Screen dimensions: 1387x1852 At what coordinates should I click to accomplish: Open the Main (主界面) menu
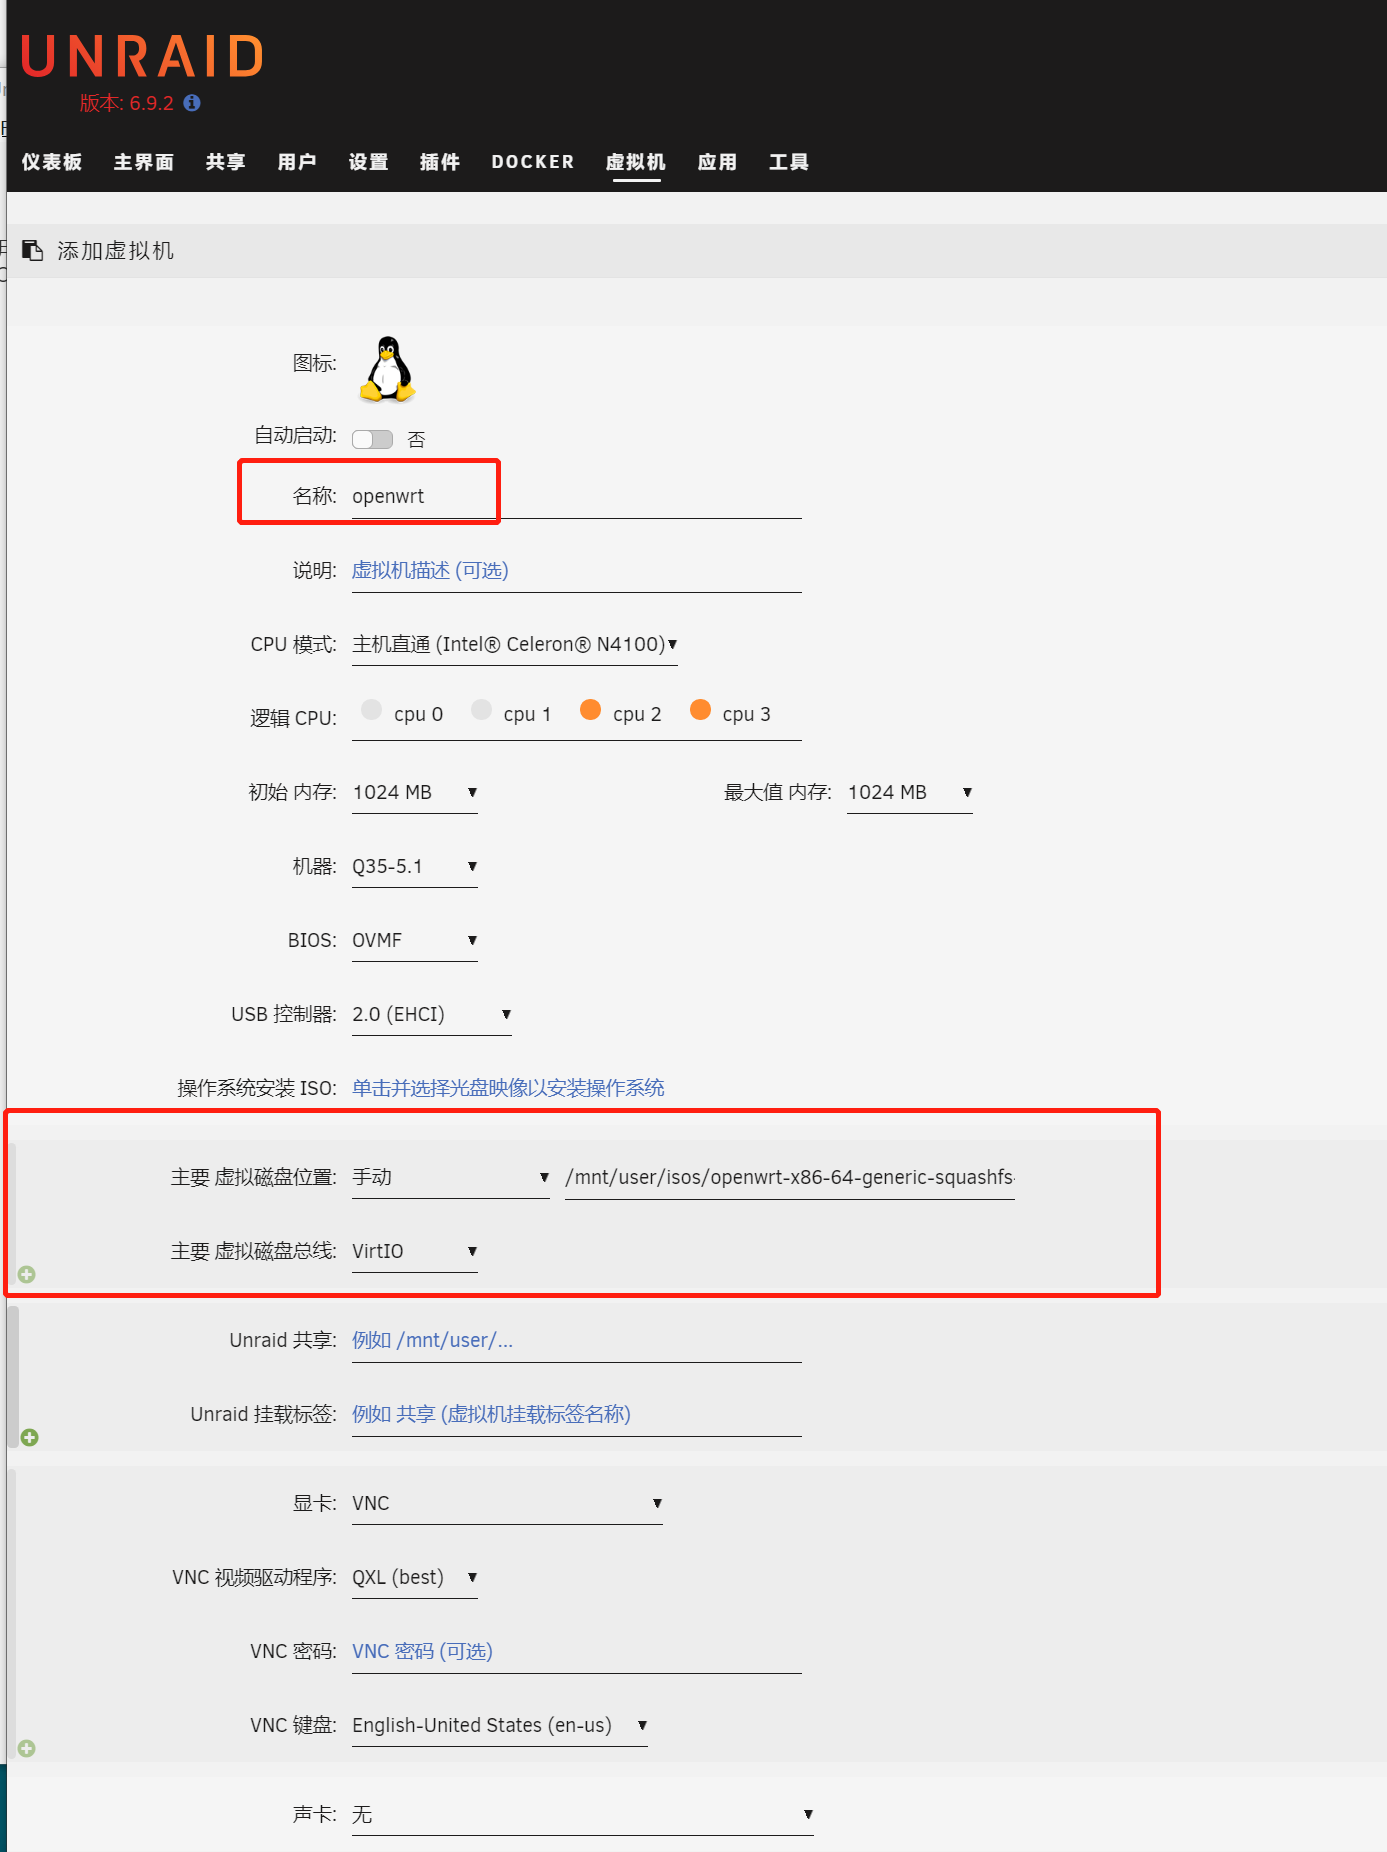click(x=144, y=162)
